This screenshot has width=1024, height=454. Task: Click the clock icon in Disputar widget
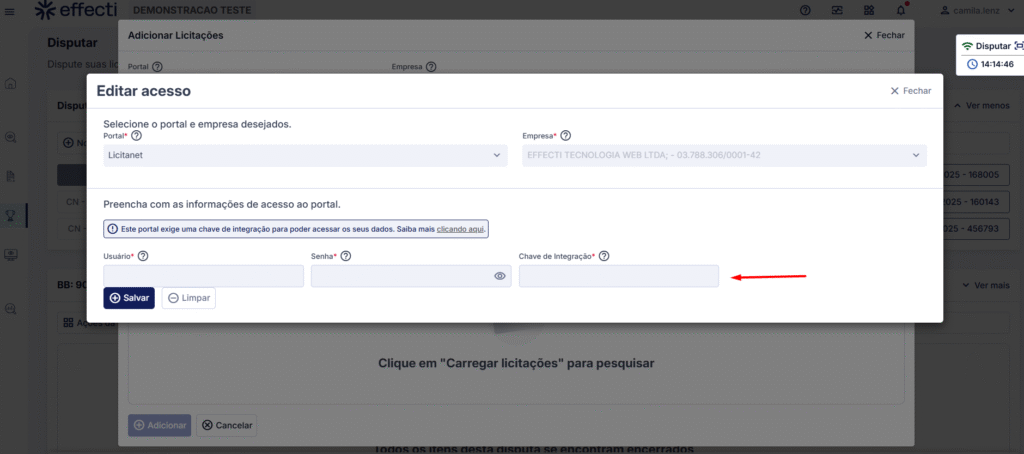[972, 64]
